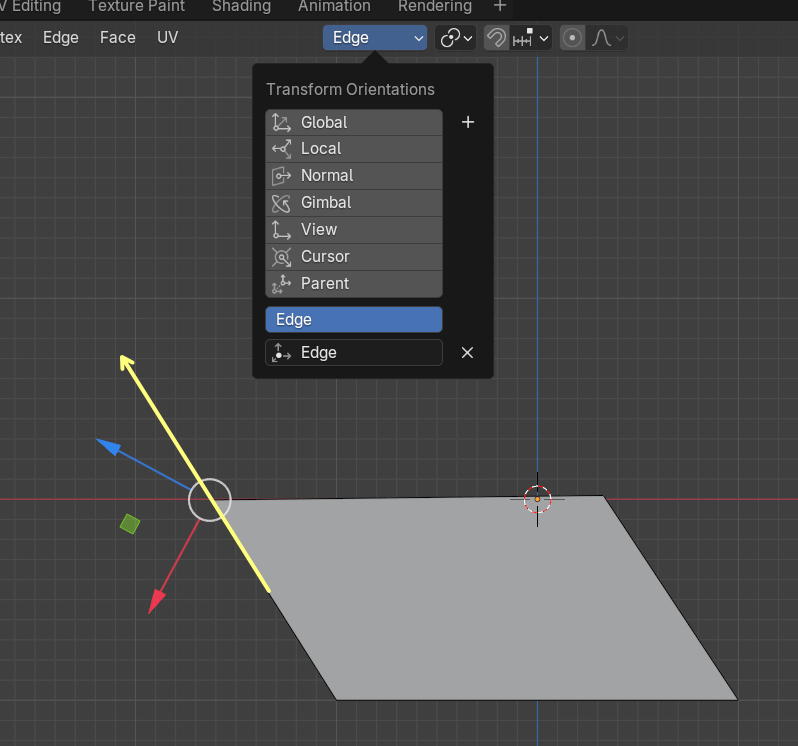This screenshot has width=798, height=746.
Task: Switch to Rendering workspace tab
Action: 435,7
